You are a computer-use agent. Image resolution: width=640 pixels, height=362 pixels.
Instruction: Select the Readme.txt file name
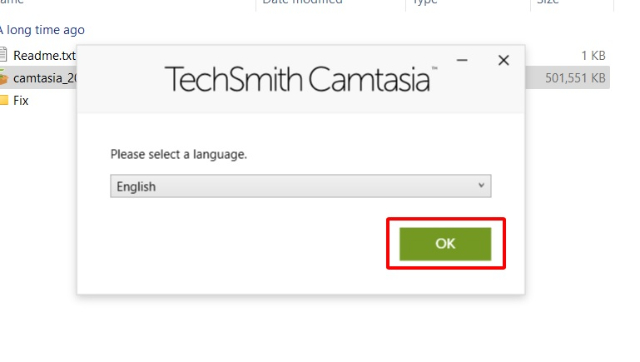[44, 56]
